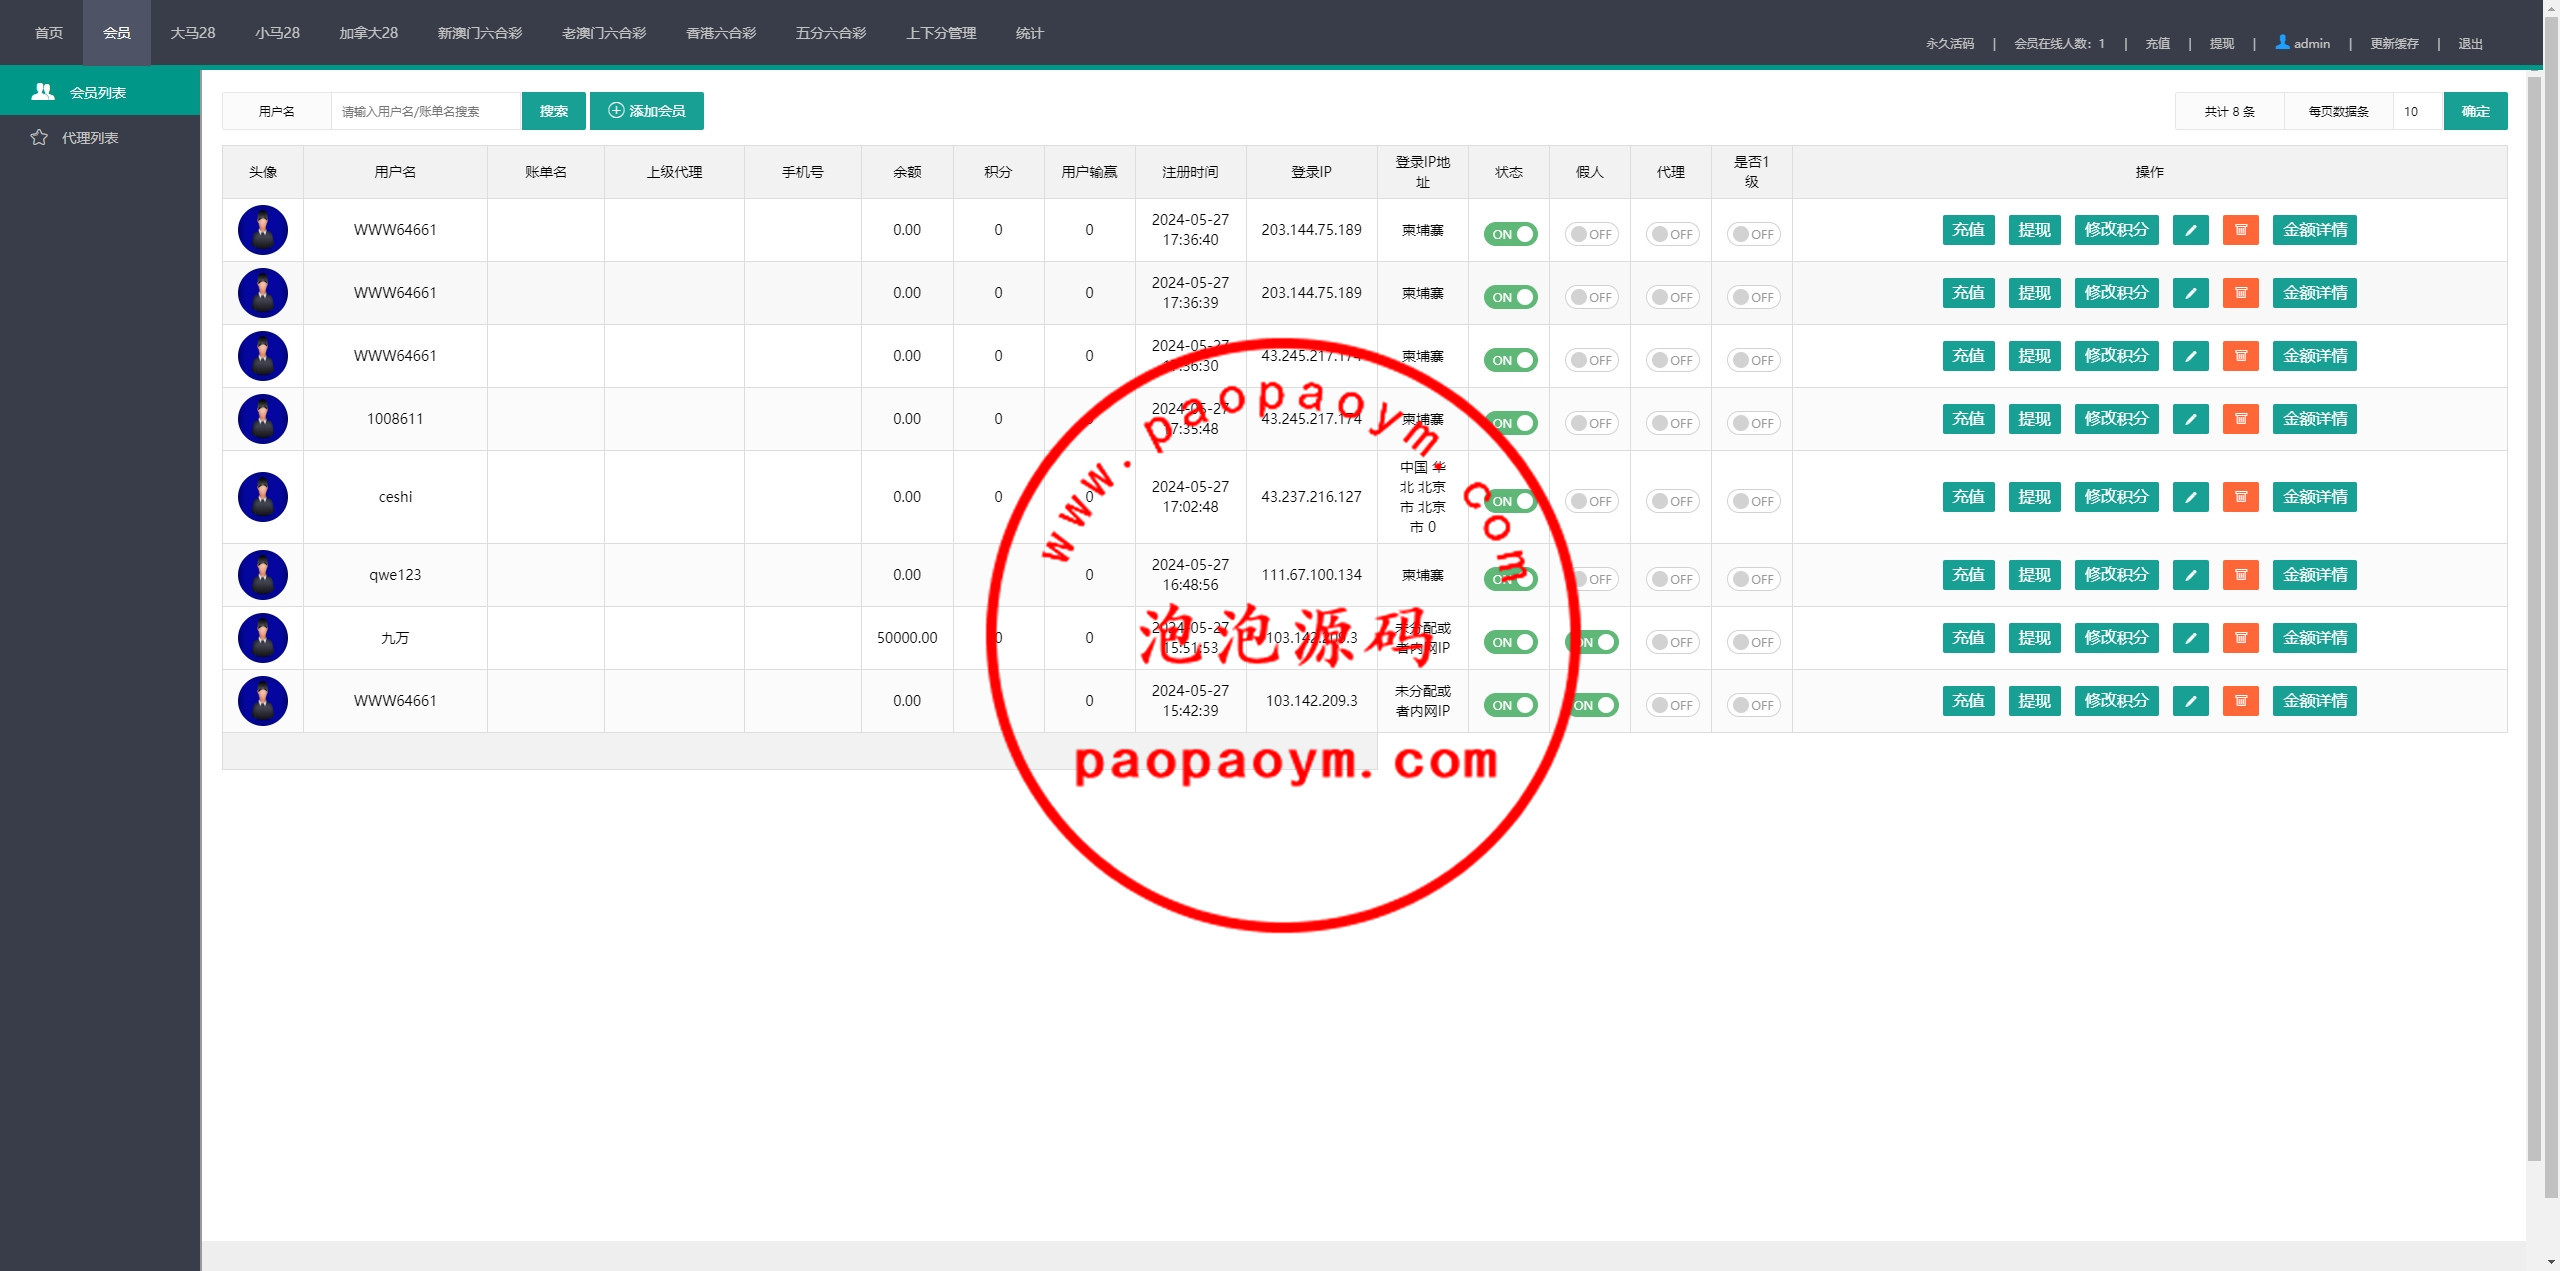Click the admin user icon in header
Viewport: 2560px width, 1271px height.
[2282, 42]
